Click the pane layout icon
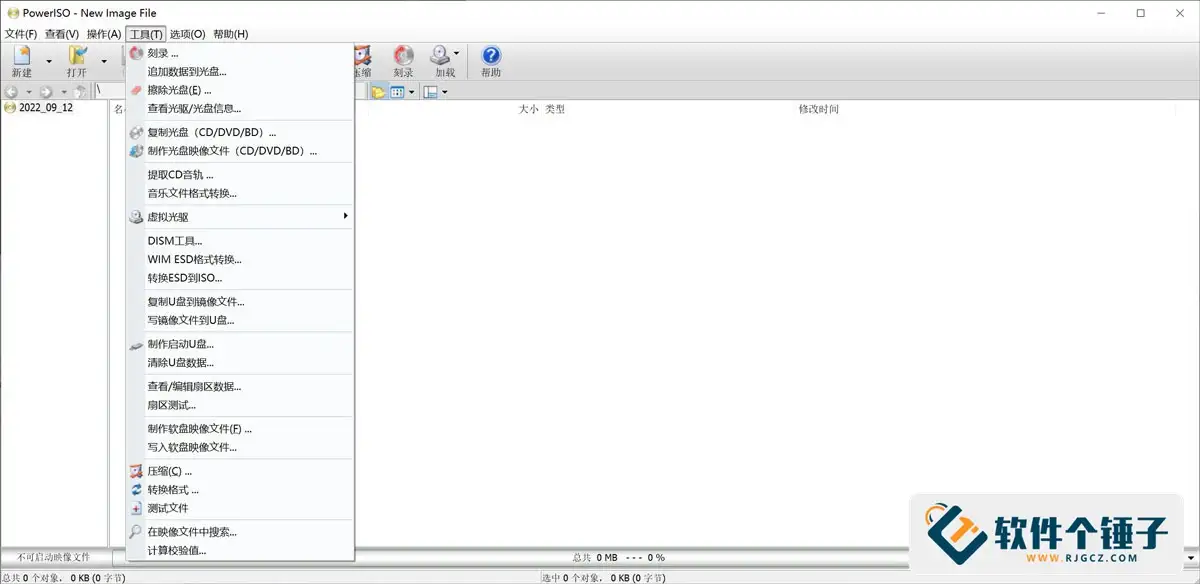The width and height of the screenshot is (1200, 584). click(x=430, y=92)
